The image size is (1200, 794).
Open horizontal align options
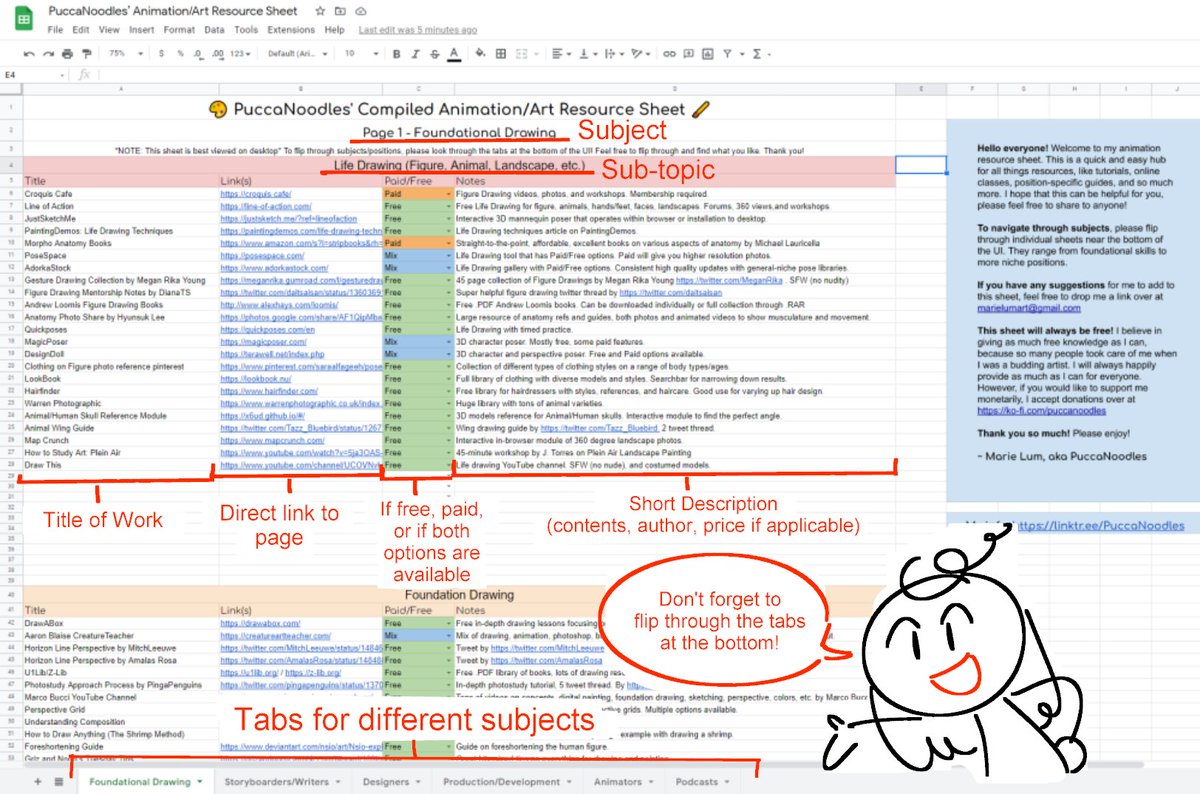562,53
